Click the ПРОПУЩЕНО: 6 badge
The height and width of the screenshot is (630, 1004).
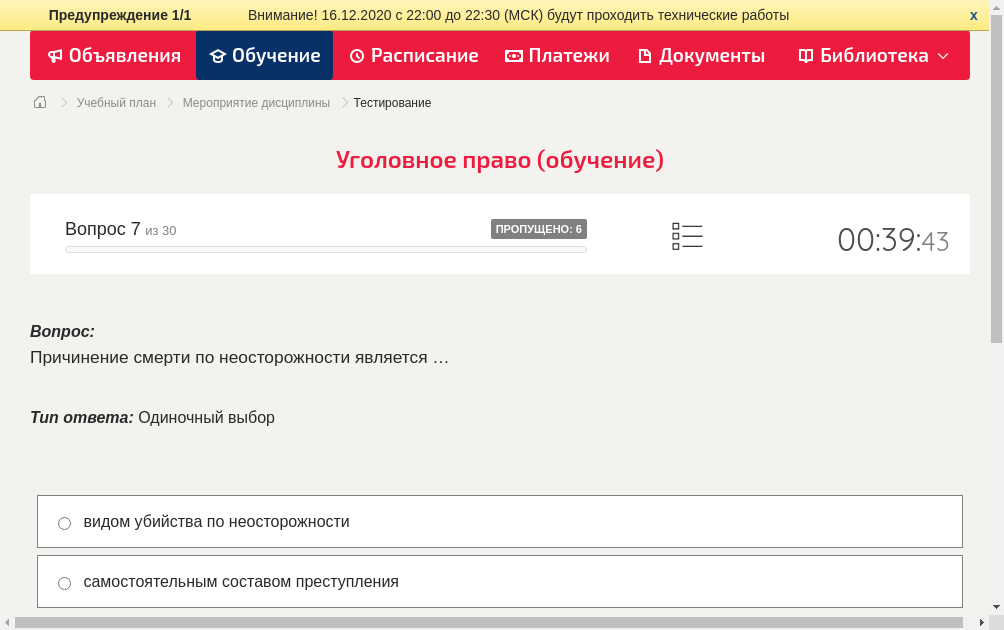539,228
